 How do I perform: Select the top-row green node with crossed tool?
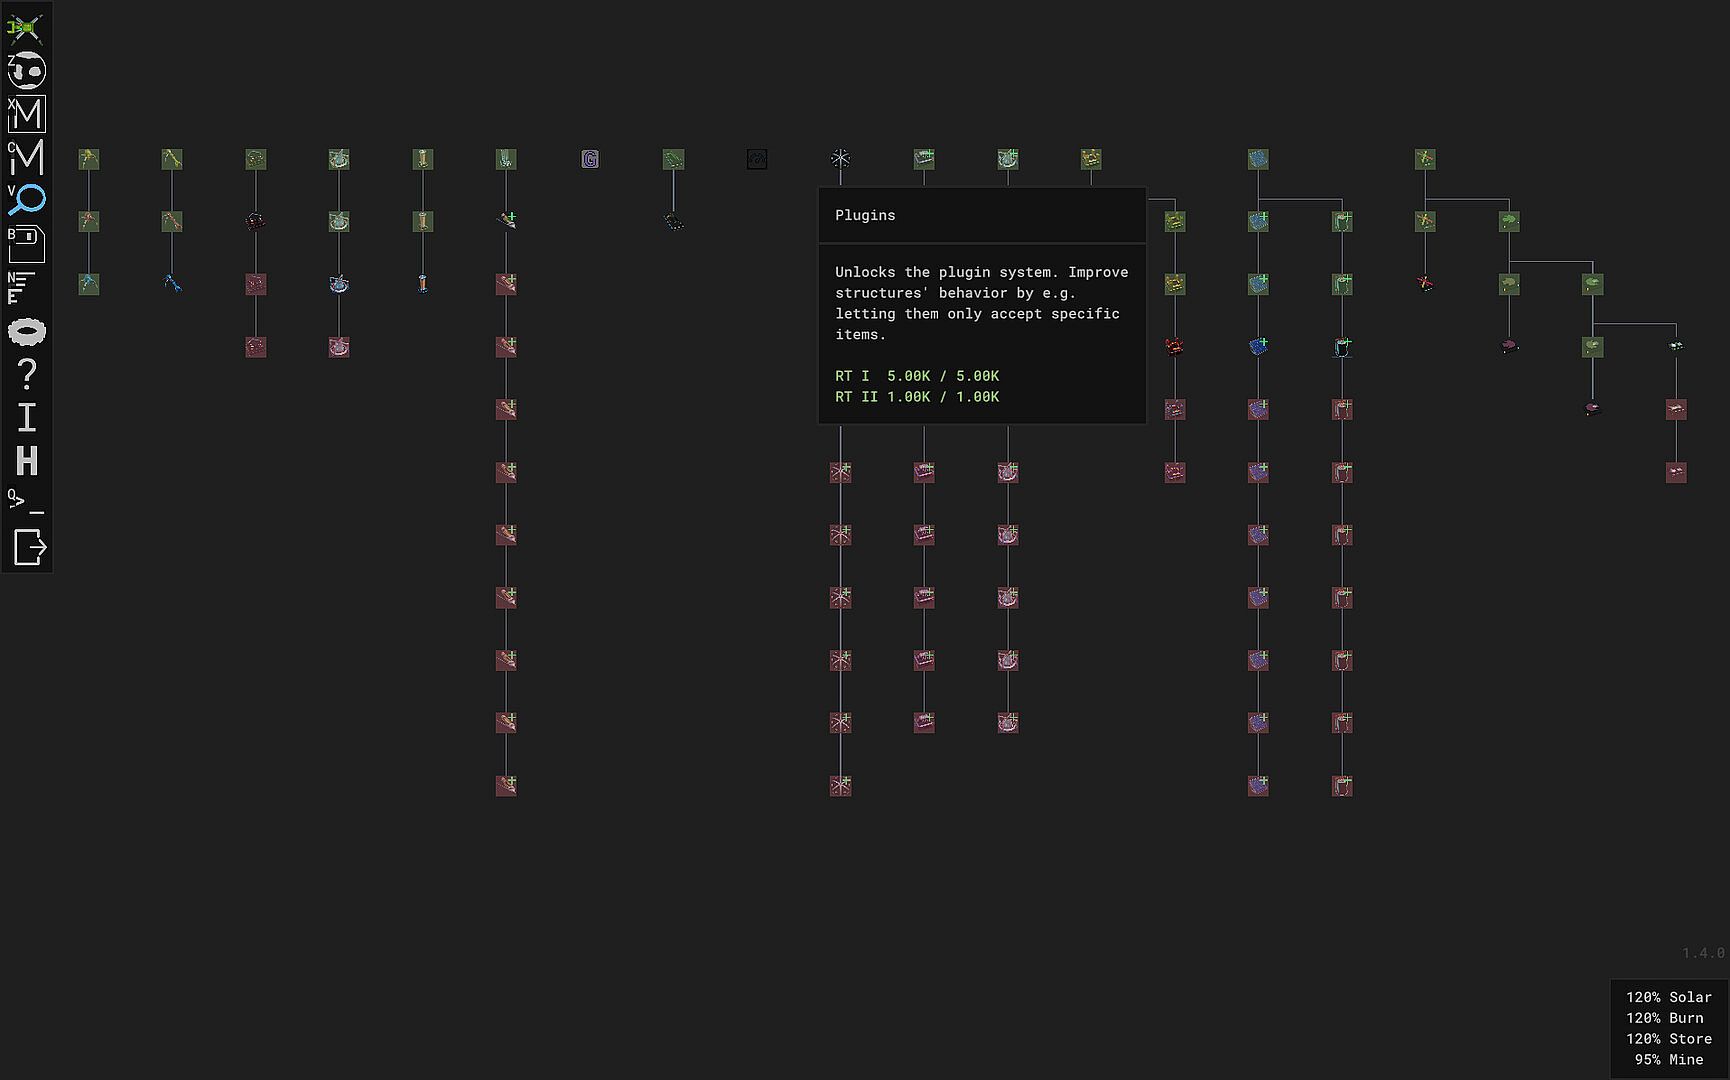tap(1425, 159)
